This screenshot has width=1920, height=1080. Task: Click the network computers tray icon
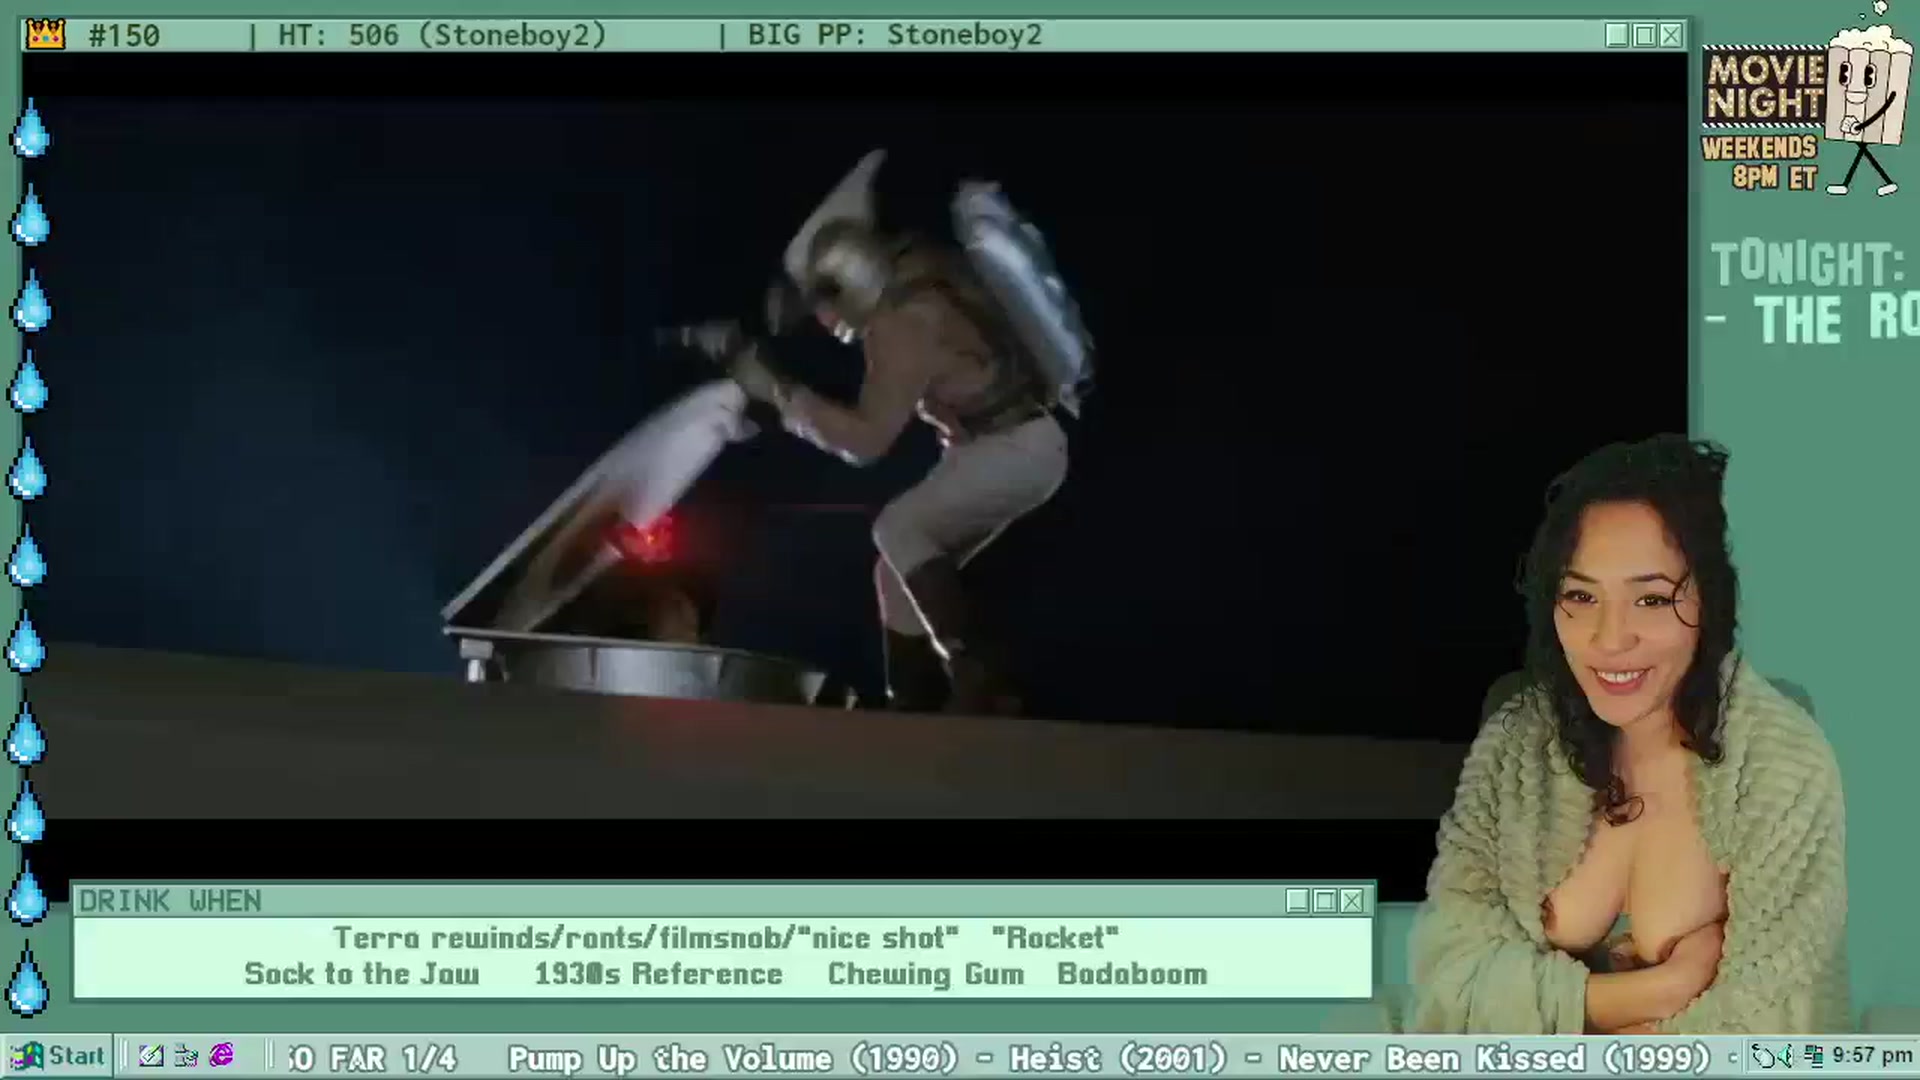click(1813, 1056)
